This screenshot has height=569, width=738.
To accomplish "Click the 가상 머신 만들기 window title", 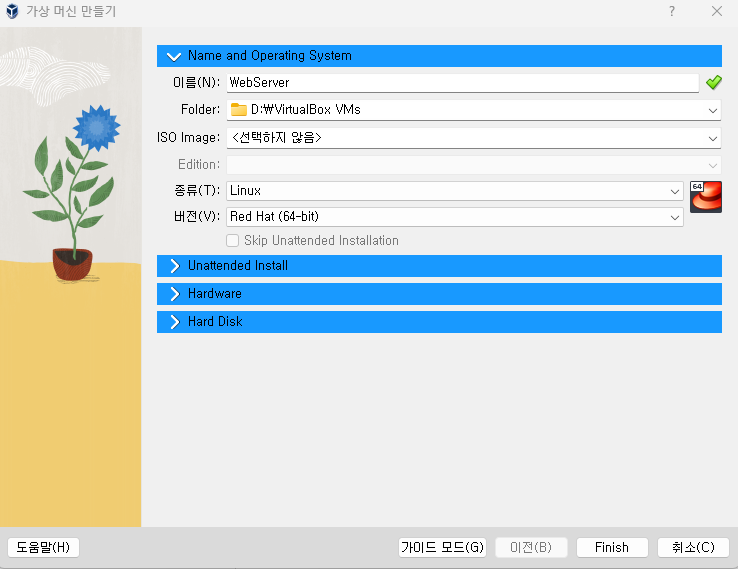I will click(71, 11).
